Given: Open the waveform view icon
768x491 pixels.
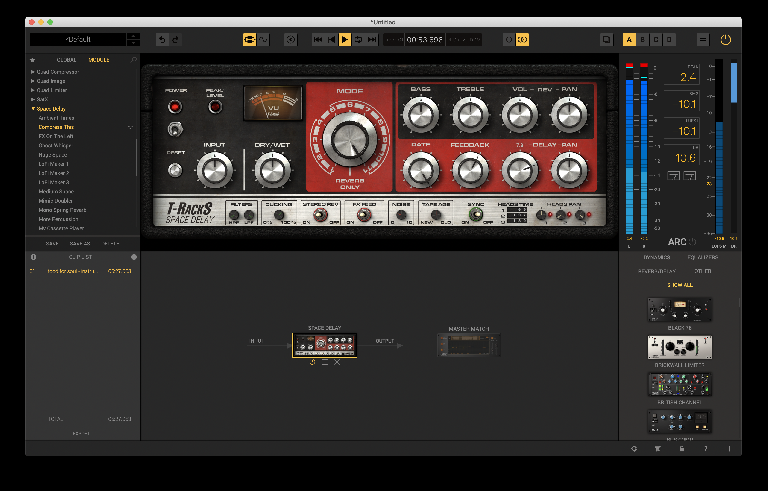Looking at the screenshot, I should click(x=263, y=40).
